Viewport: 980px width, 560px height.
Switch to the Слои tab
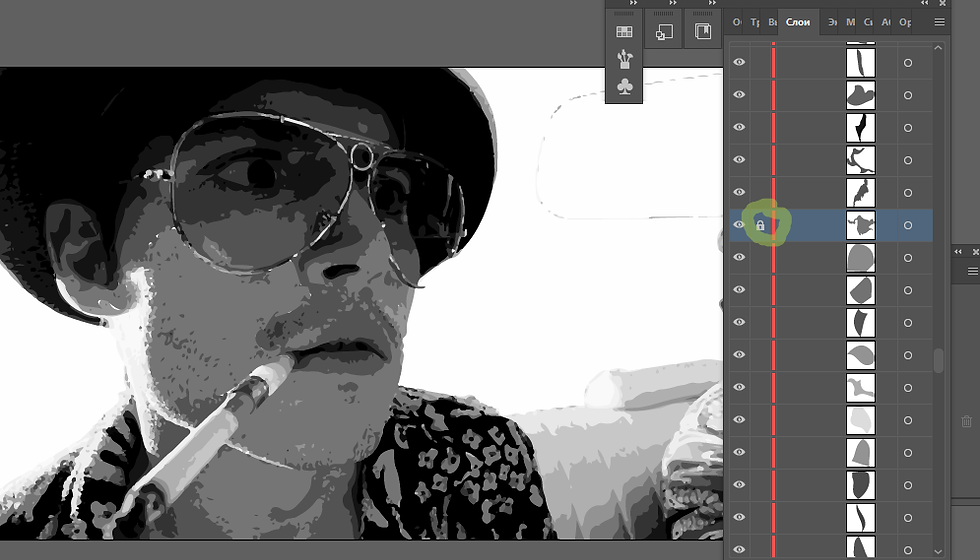pos(798,22)
